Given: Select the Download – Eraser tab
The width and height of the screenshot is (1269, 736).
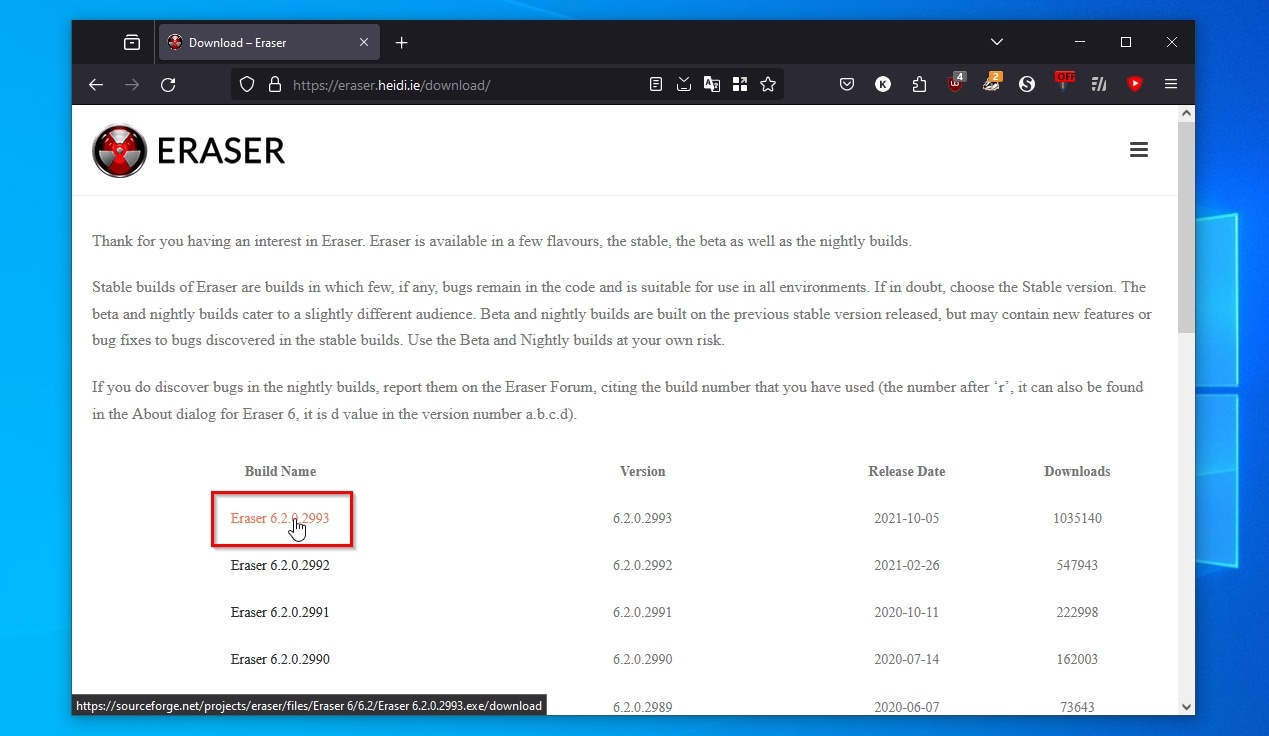Looking at the screenshot, I should pos(270,42).
